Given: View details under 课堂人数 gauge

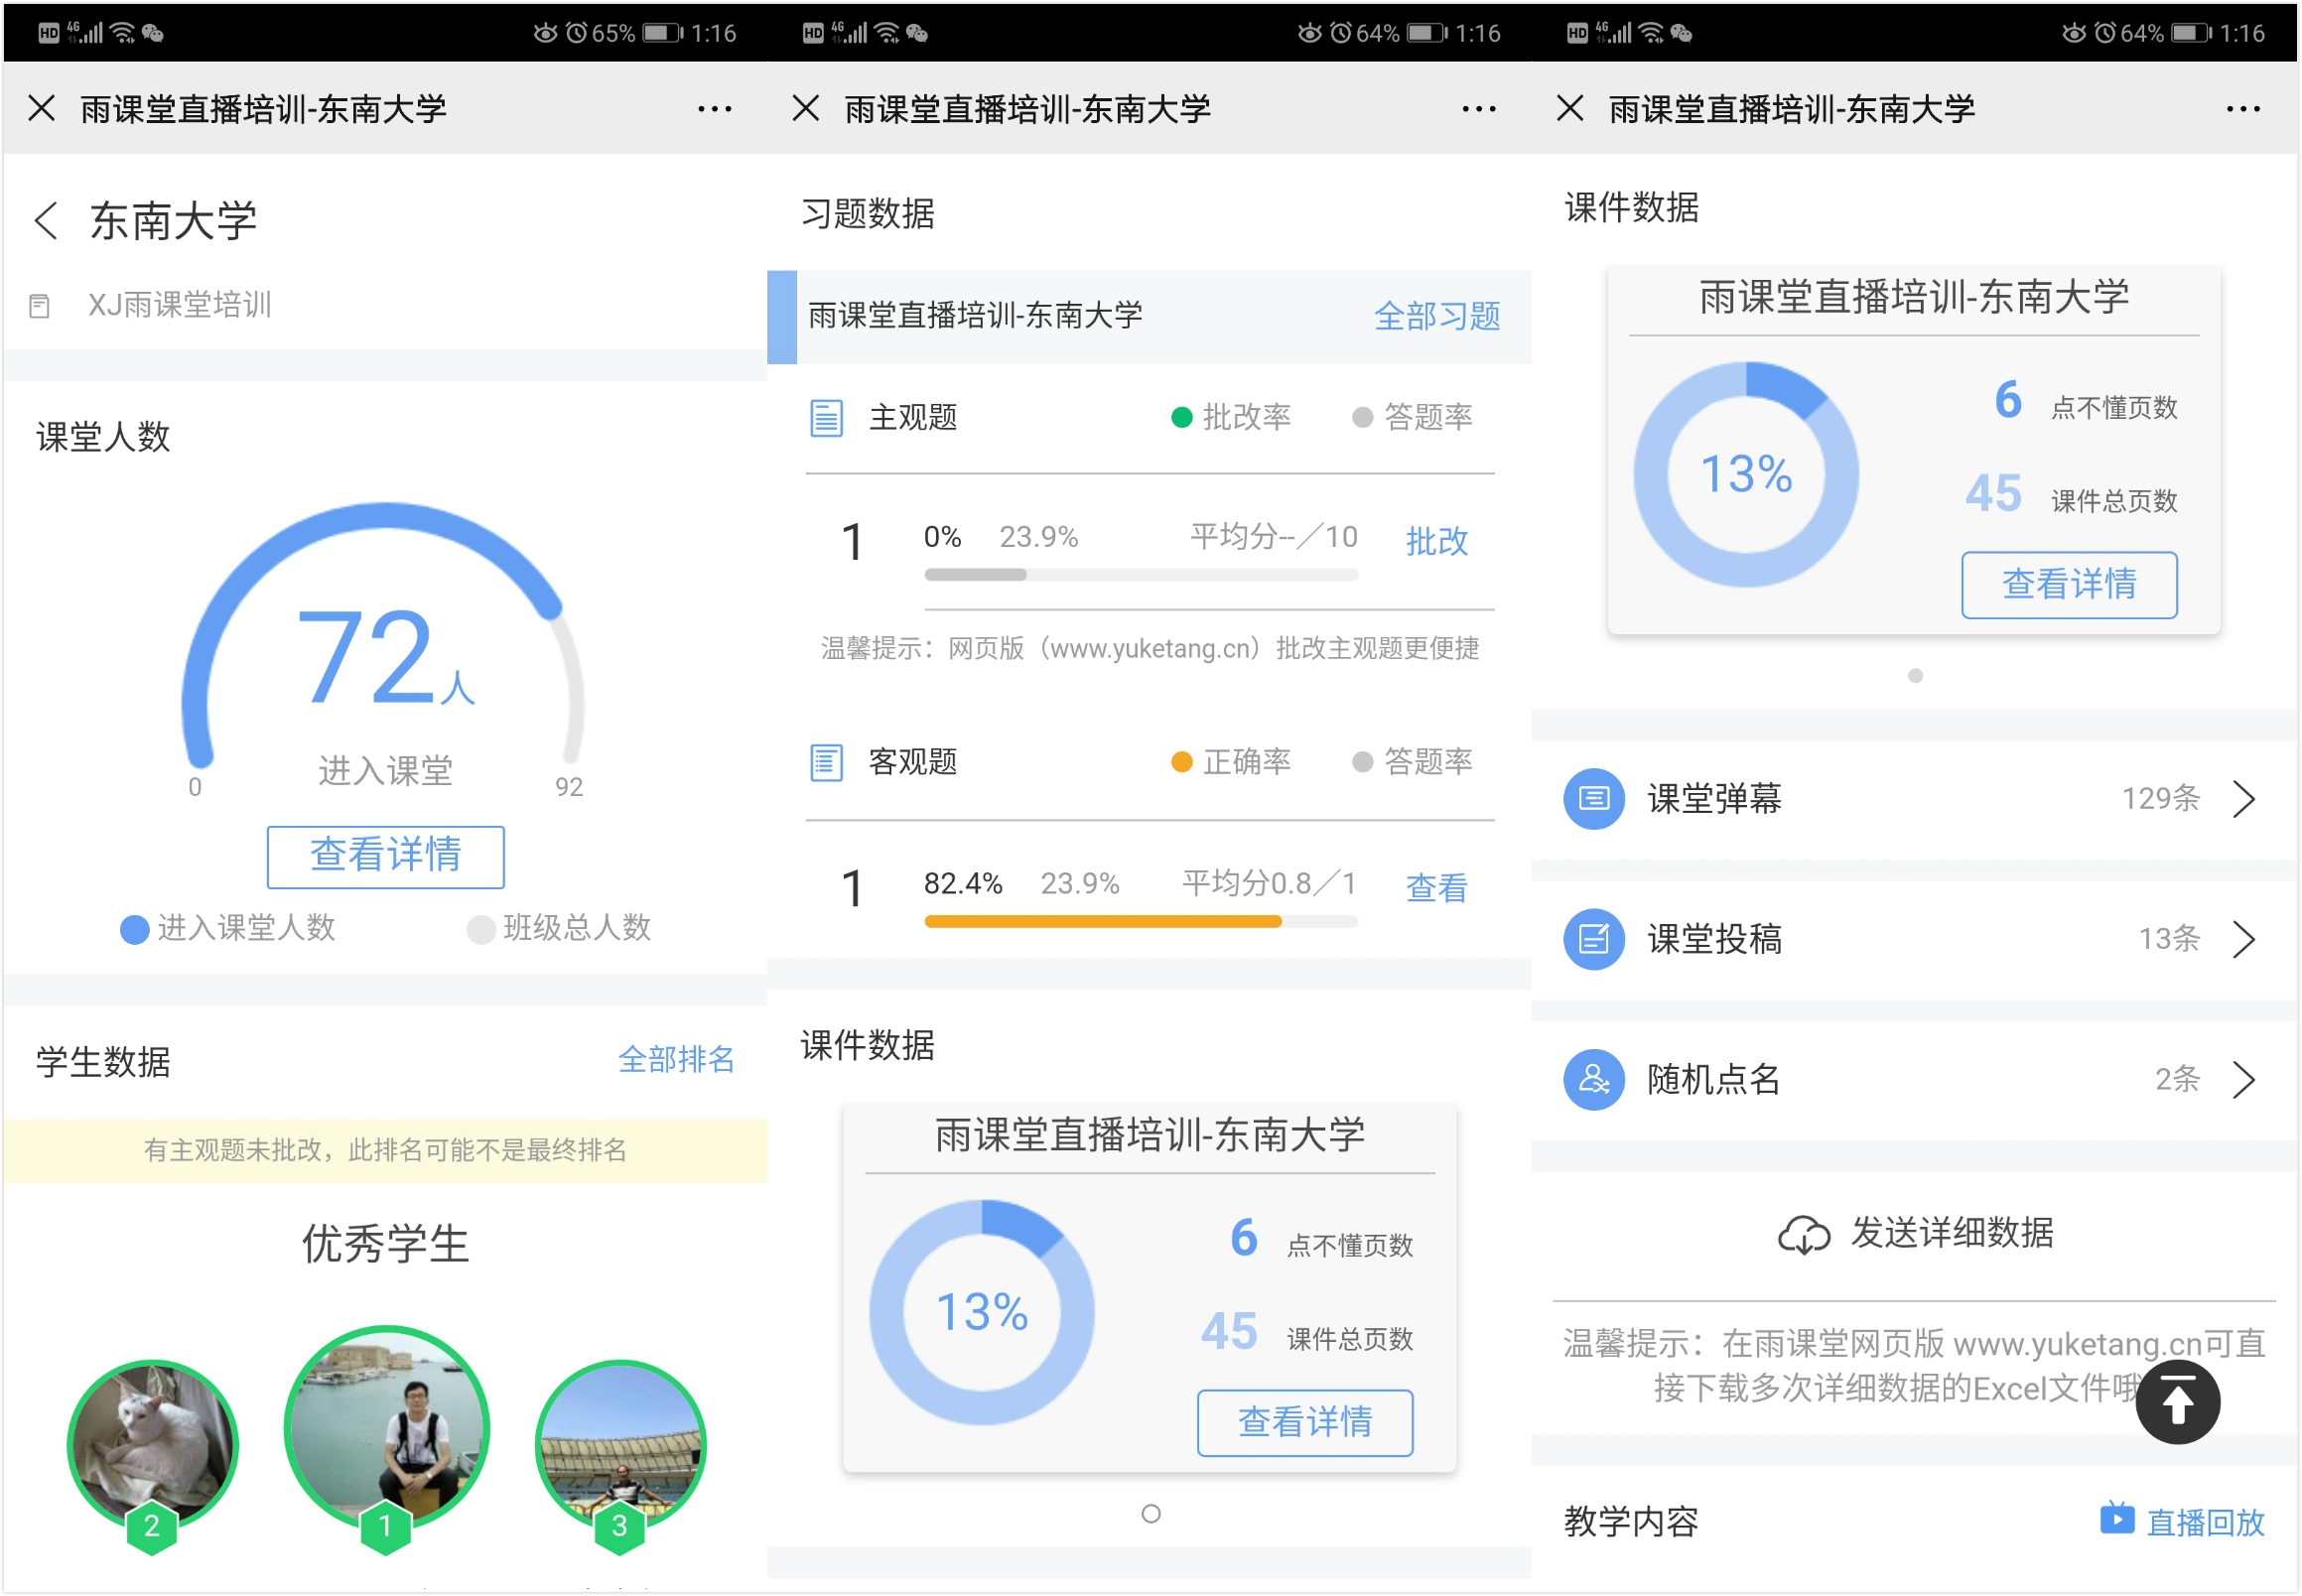Looking at the screenshot, I should tap(385, 856).
